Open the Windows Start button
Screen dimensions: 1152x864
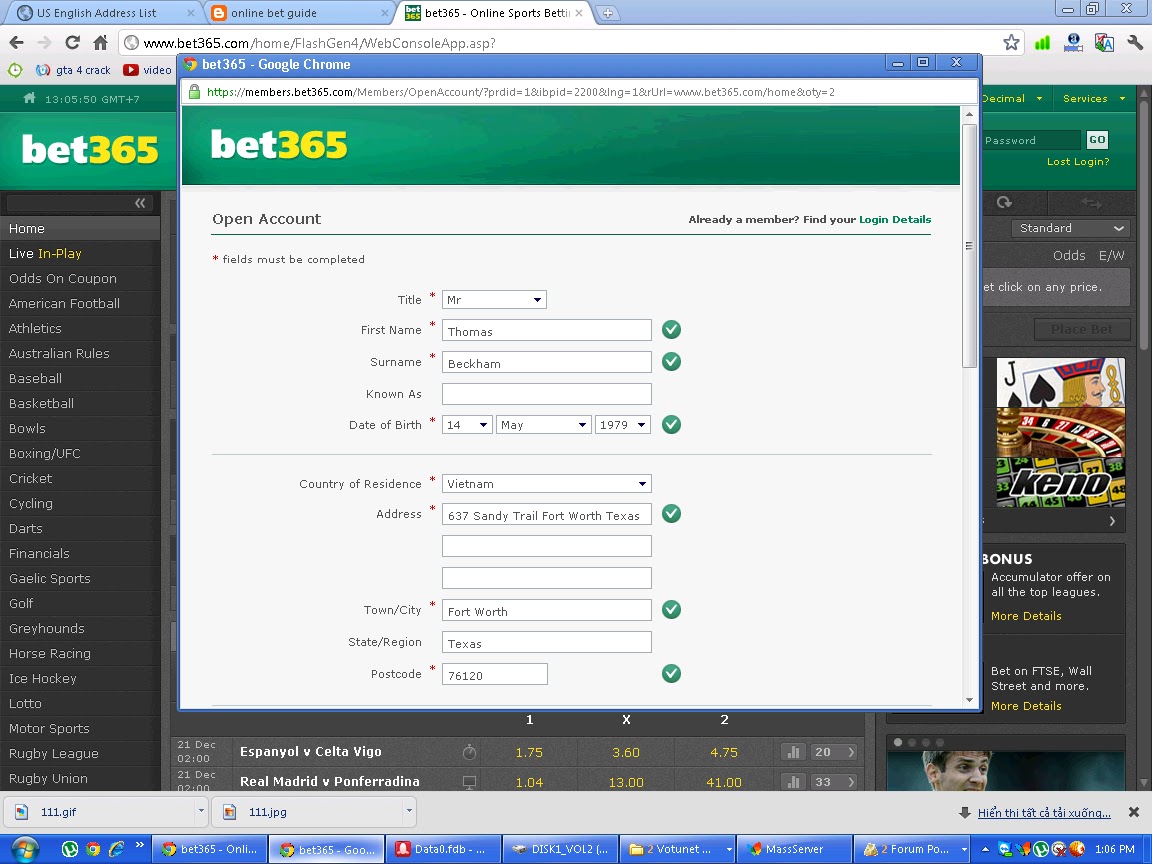click(x=24, y=849)
